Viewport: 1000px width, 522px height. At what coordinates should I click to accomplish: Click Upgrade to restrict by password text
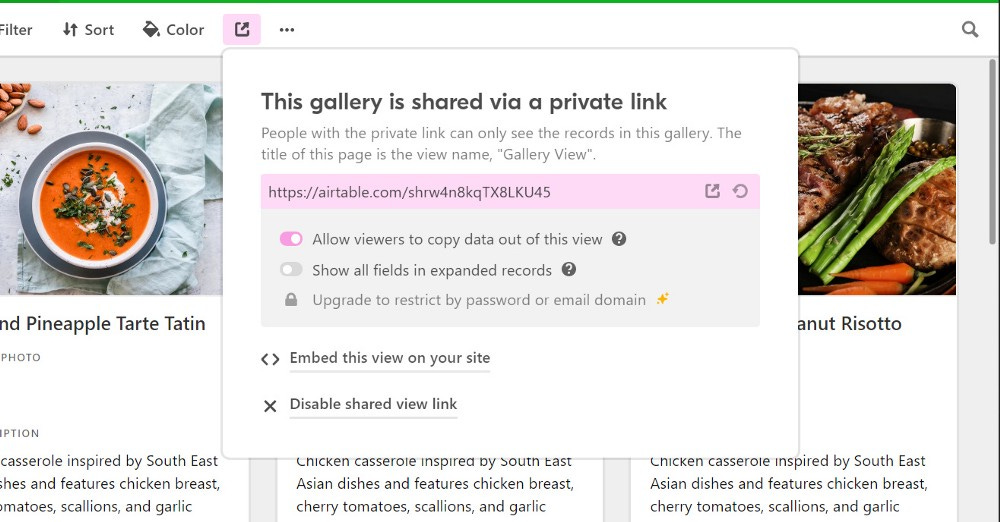[x=479, y=300]
